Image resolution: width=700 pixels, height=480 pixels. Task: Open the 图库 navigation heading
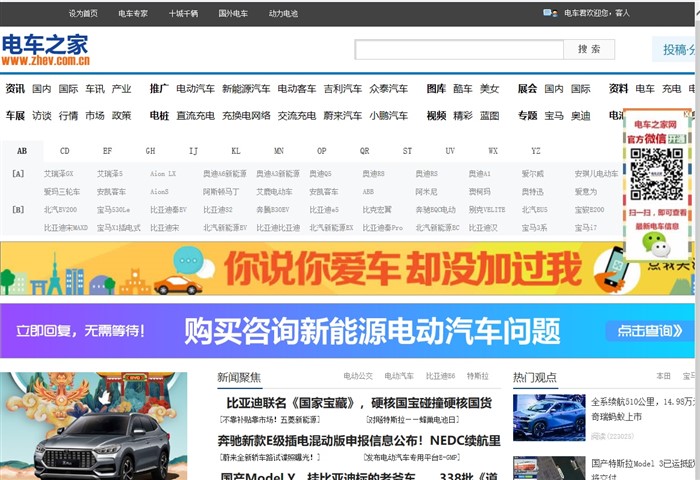(436, 89)
